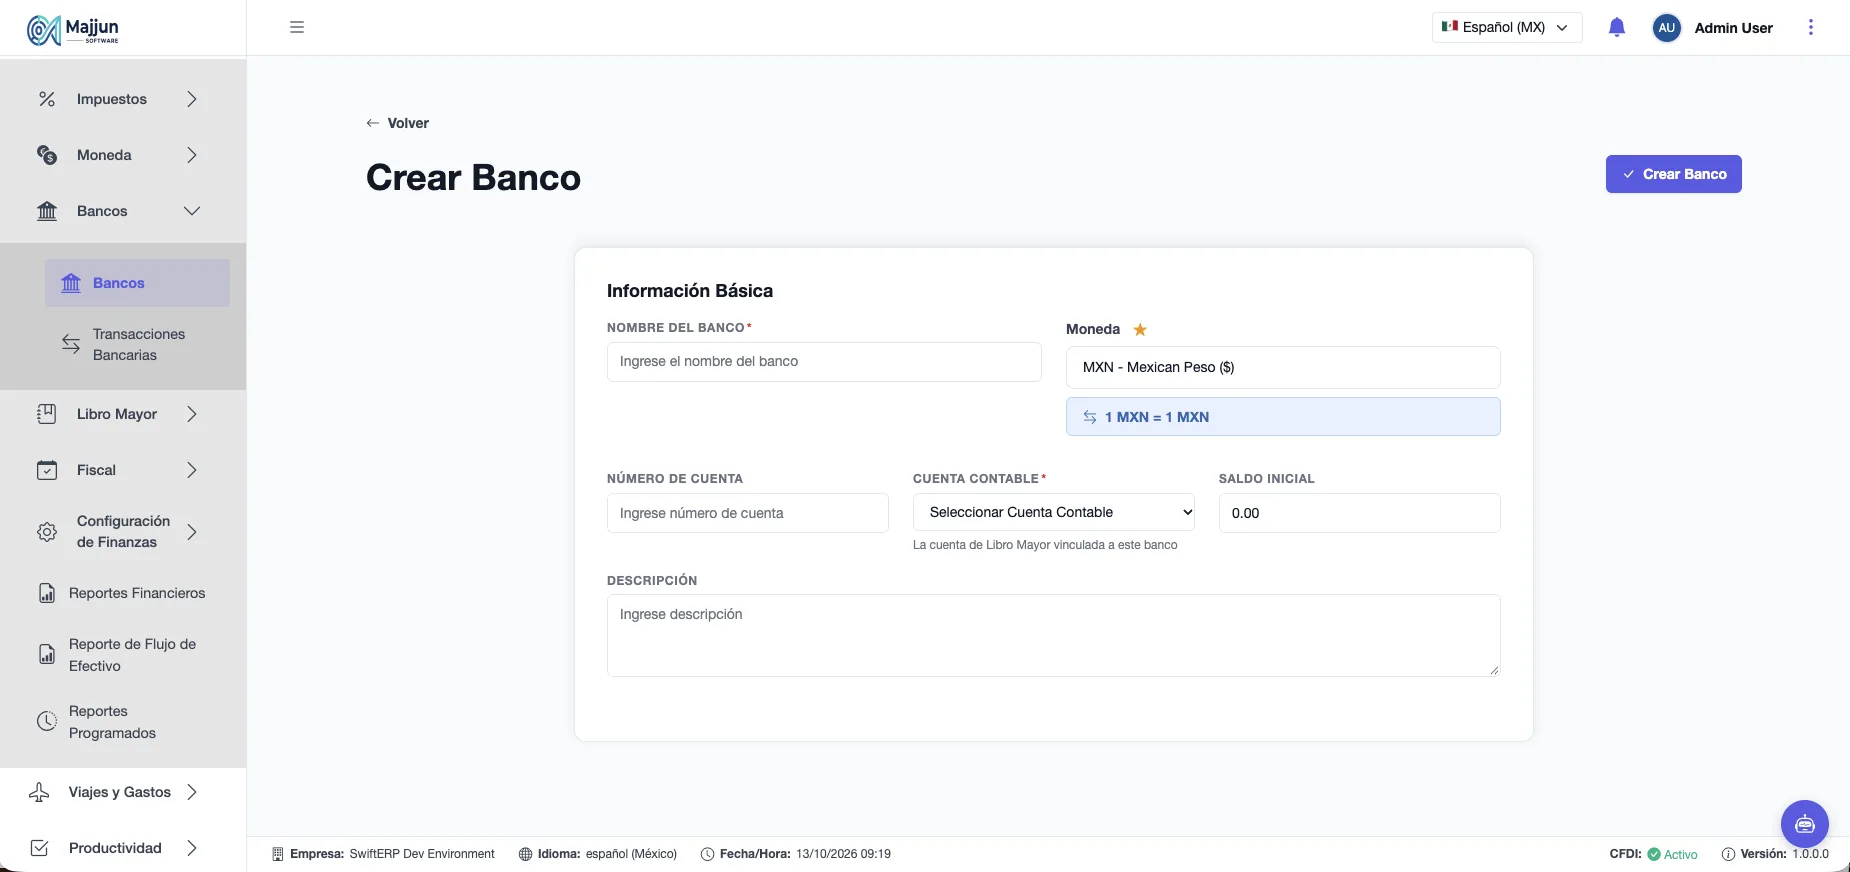1850x872 pixels.
Task: Expand the Configuración de Finanzas chevron
Action: coord(192,532)
